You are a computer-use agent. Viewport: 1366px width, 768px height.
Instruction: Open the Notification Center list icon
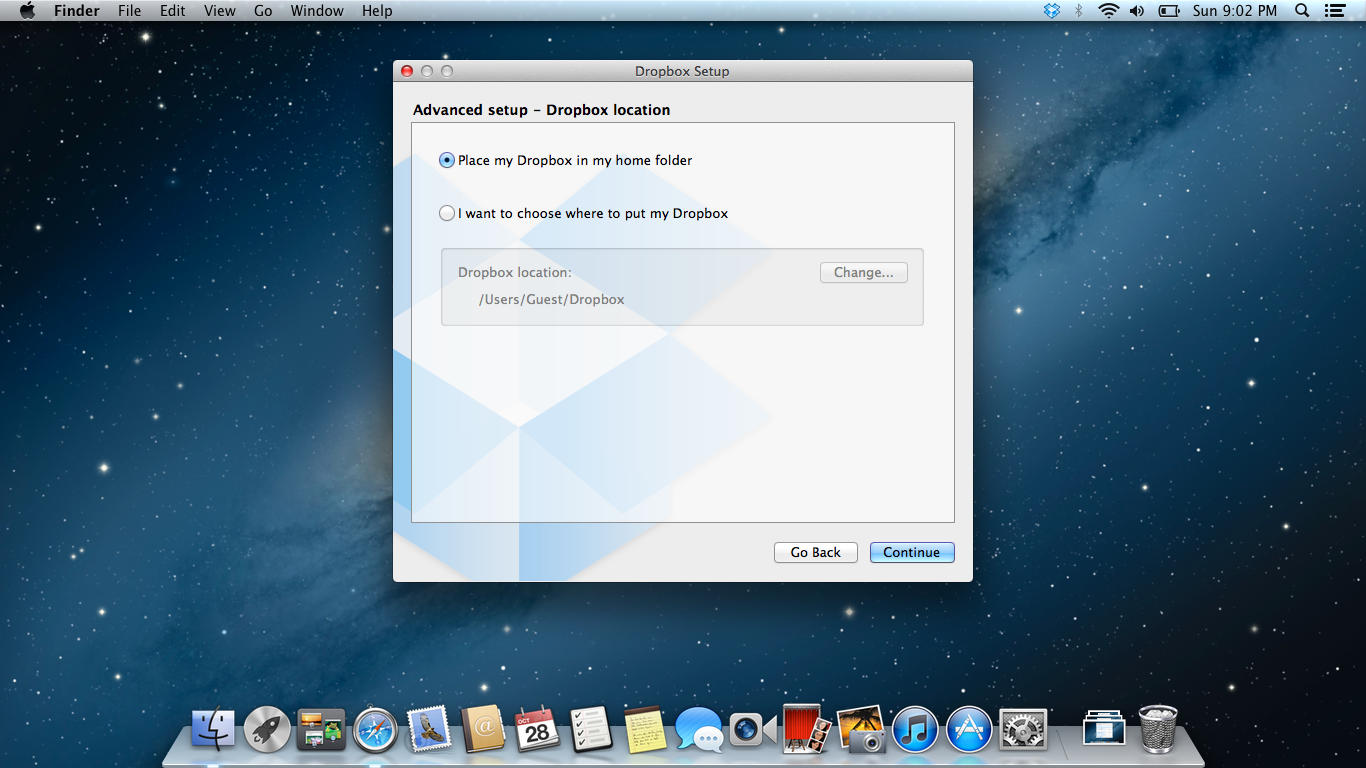pos(1334,11)
